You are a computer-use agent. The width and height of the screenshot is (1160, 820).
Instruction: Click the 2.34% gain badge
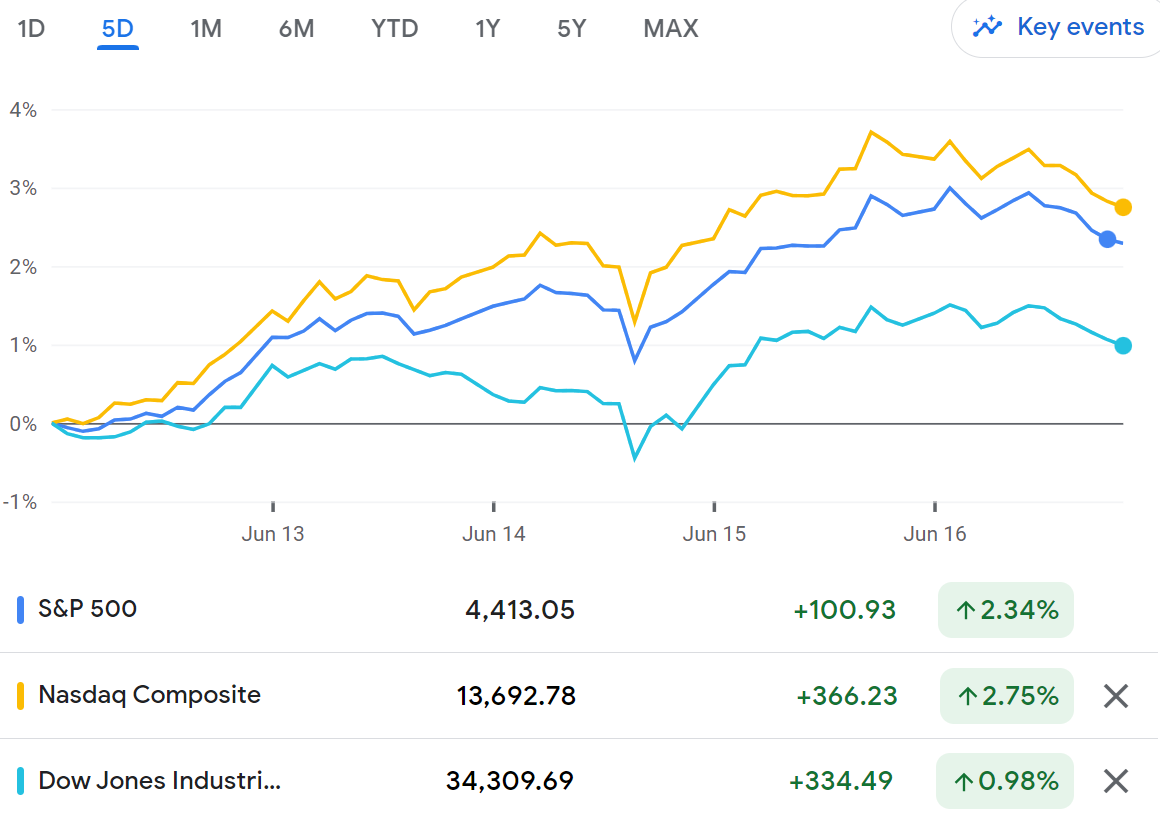click(x=1005, y=610)
